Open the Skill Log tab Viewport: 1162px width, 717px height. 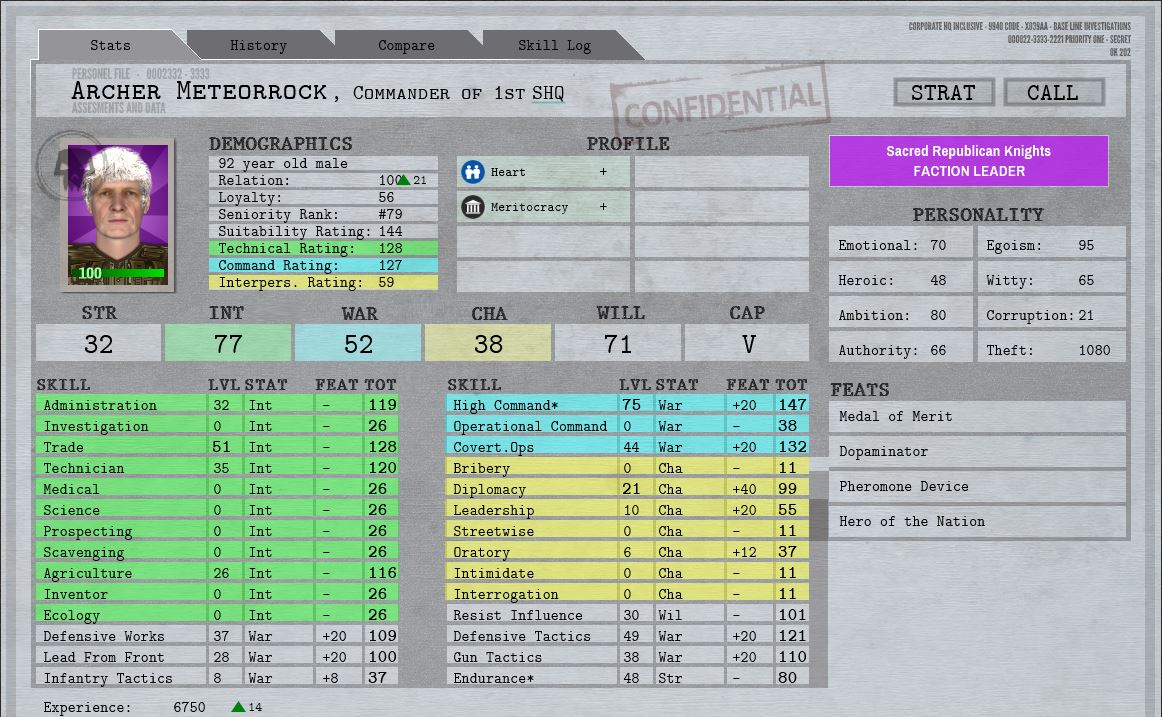tap(554, 45)
